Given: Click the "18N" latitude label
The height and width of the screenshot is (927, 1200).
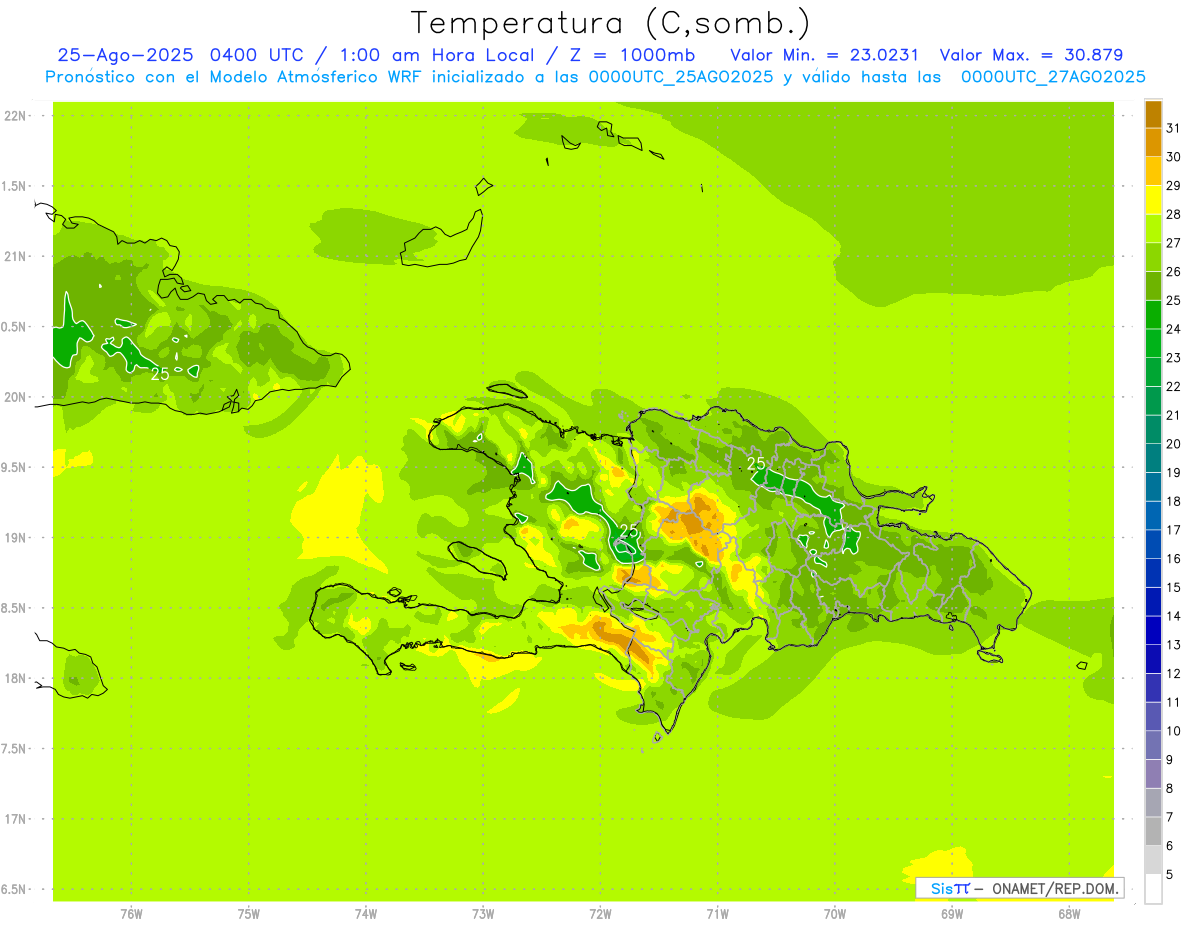Looking at the screenshot, I should (x=15, y=679).
